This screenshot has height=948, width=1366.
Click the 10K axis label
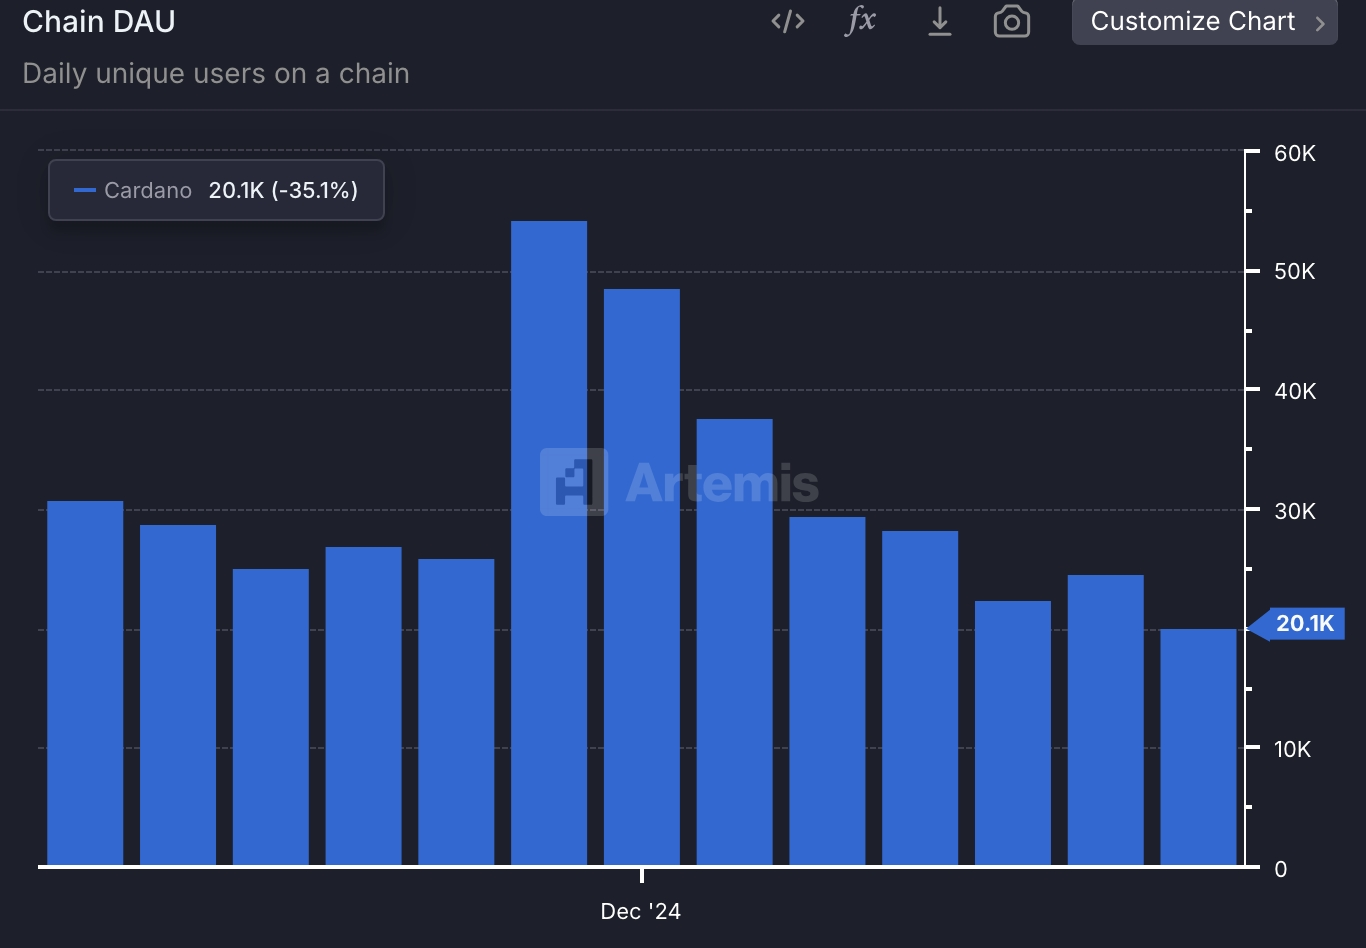pos(1292,749)
